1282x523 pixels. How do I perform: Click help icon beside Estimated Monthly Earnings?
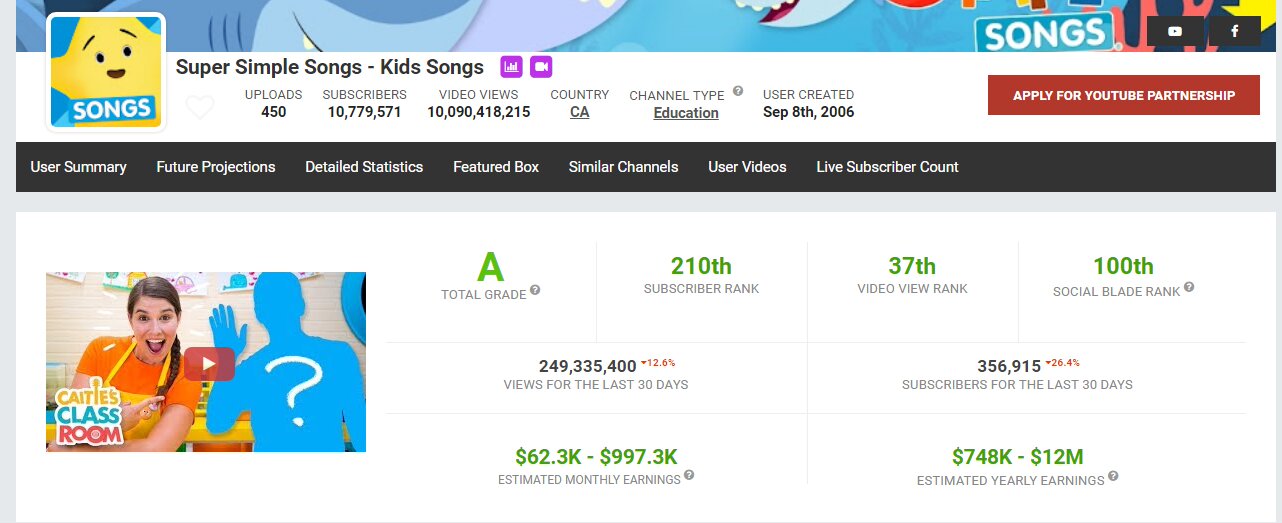[x=689, y=475]
